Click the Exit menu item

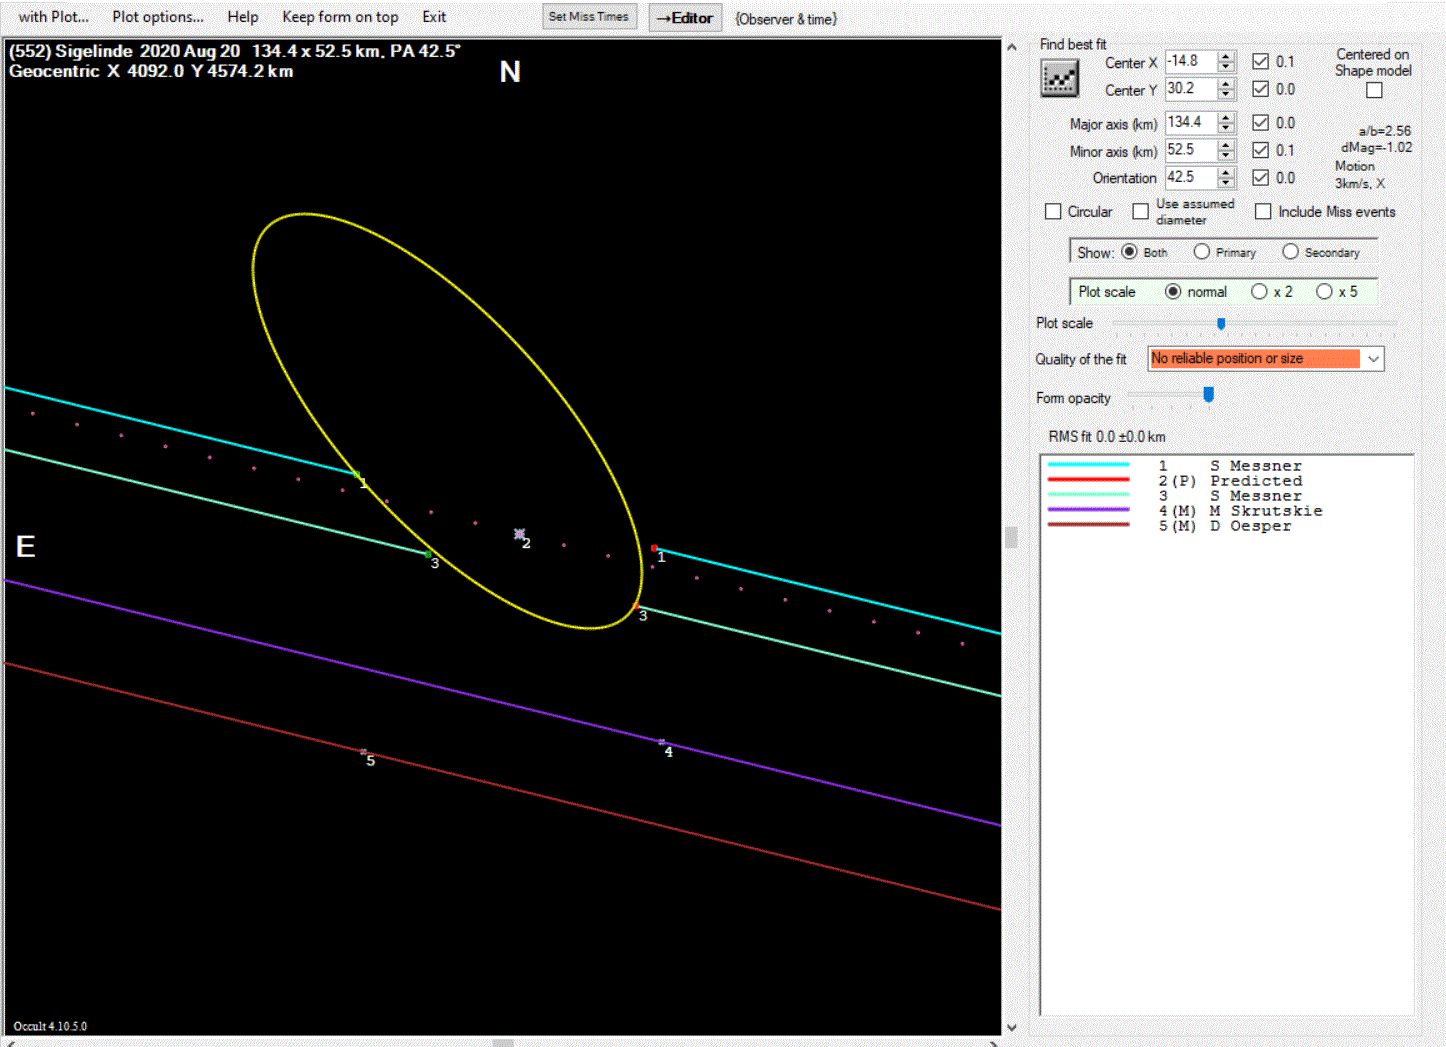[x=434, y=17]
